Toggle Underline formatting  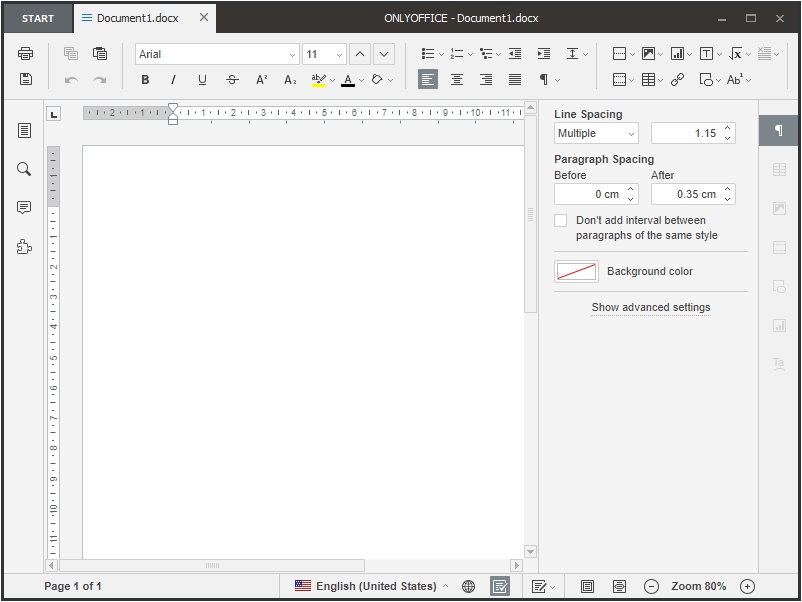point(202,80)
